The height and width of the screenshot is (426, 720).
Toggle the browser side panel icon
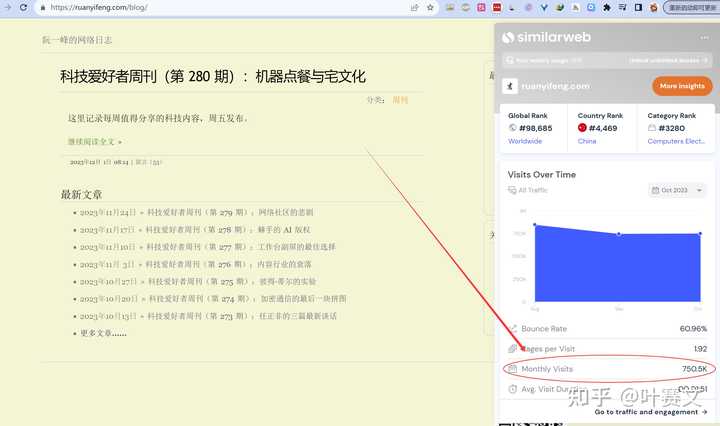click(638, 7)
